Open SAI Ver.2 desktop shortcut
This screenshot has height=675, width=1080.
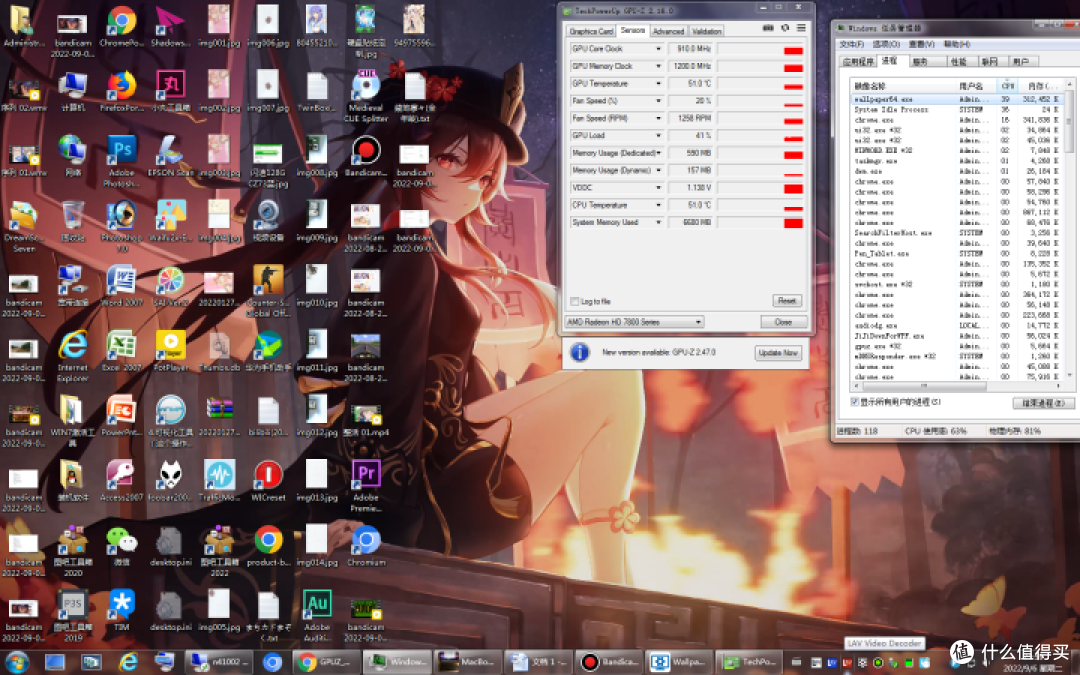tap(170, 286)
